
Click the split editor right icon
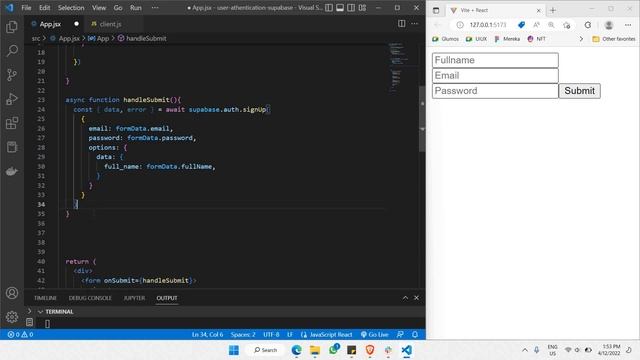tap(402, 24)
